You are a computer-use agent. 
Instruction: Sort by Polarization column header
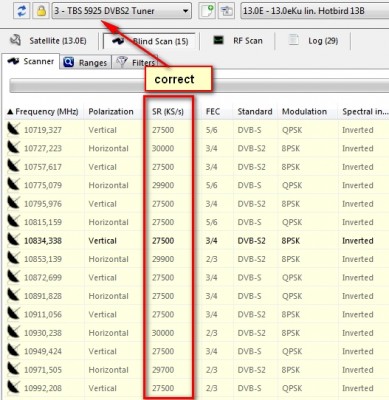[111, 111]
